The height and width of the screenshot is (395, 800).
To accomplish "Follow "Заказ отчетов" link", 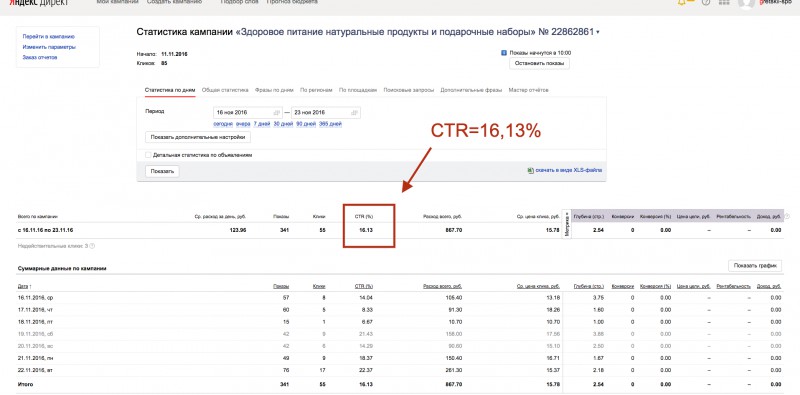I will pos(40,57).
